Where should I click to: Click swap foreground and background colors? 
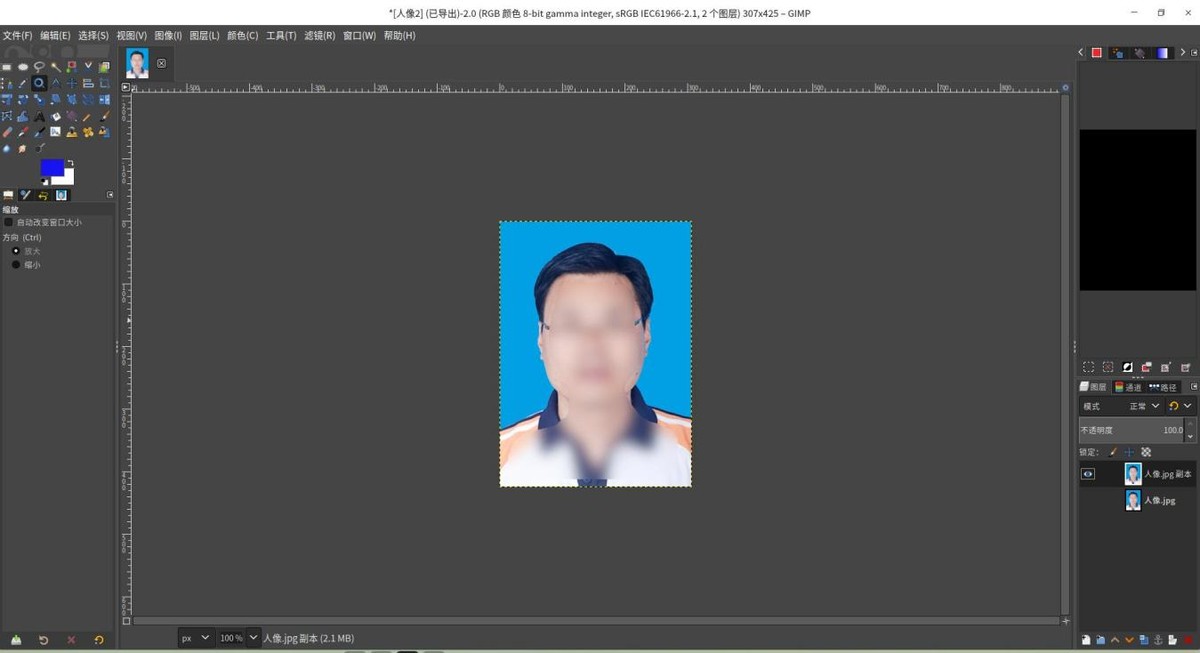point(71,164)
